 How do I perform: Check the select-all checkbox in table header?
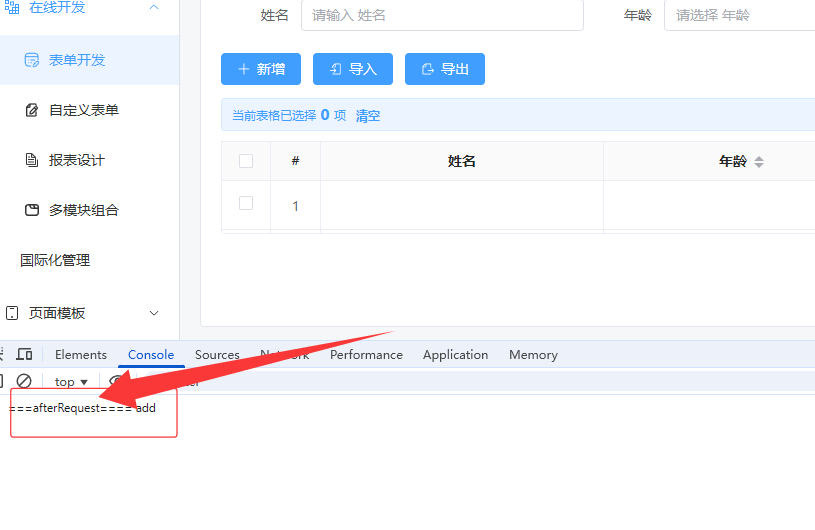tap(246, 161)
